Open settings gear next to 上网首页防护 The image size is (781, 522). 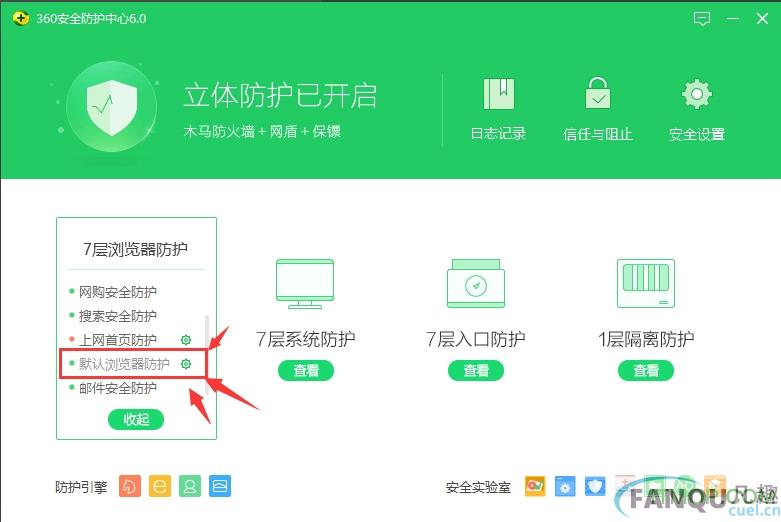point(186,340)
